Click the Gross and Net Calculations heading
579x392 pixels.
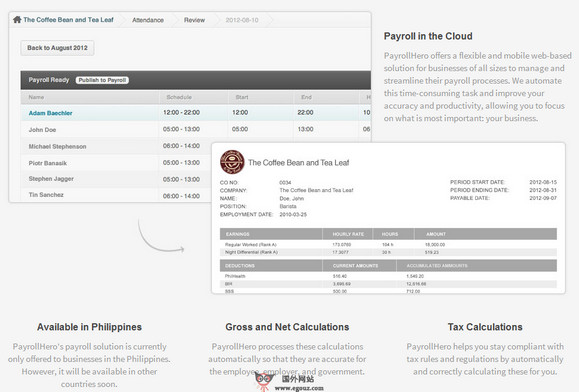(287, 327)
